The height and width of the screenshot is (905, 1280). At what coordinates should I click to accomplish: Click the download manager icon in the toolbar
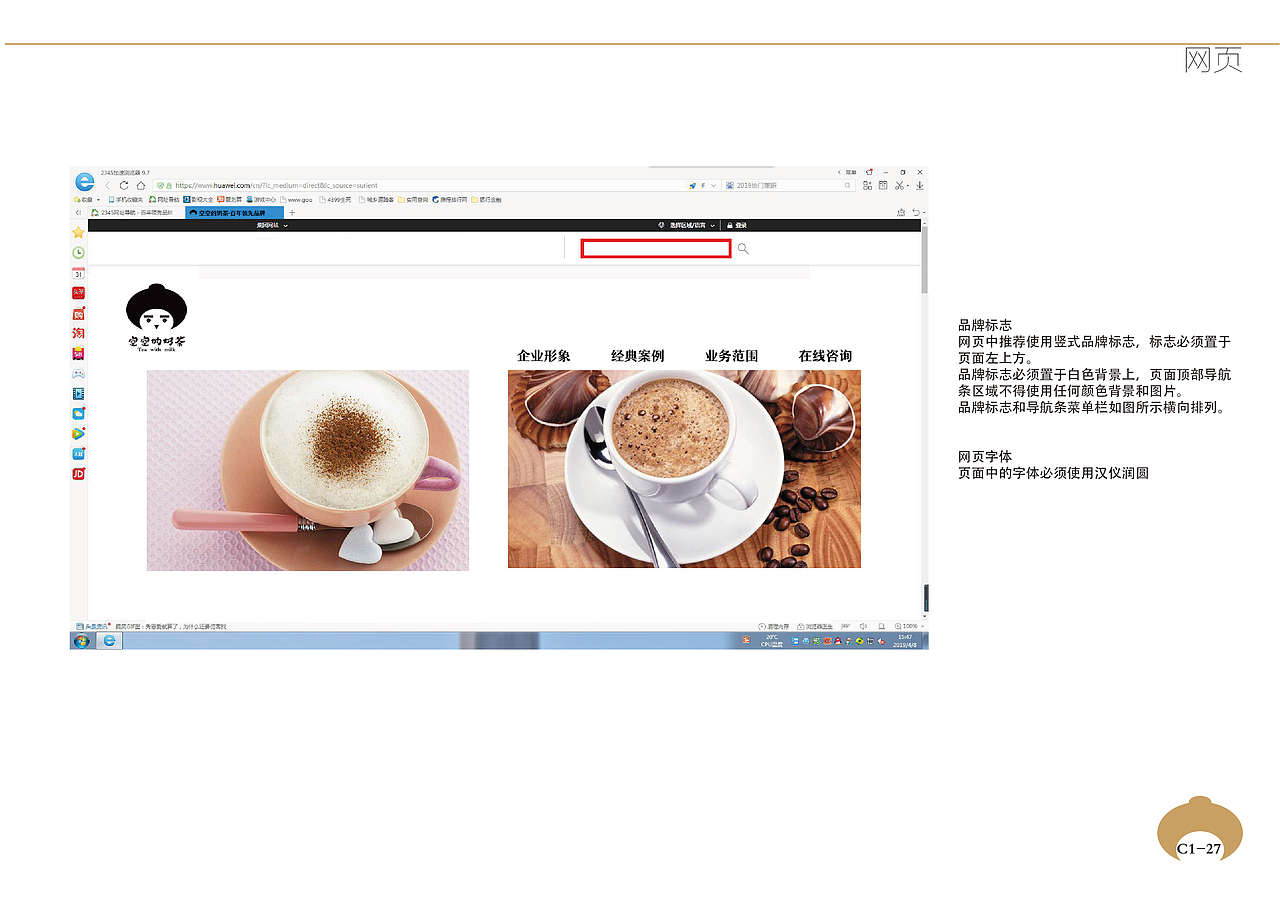point(918,185)
